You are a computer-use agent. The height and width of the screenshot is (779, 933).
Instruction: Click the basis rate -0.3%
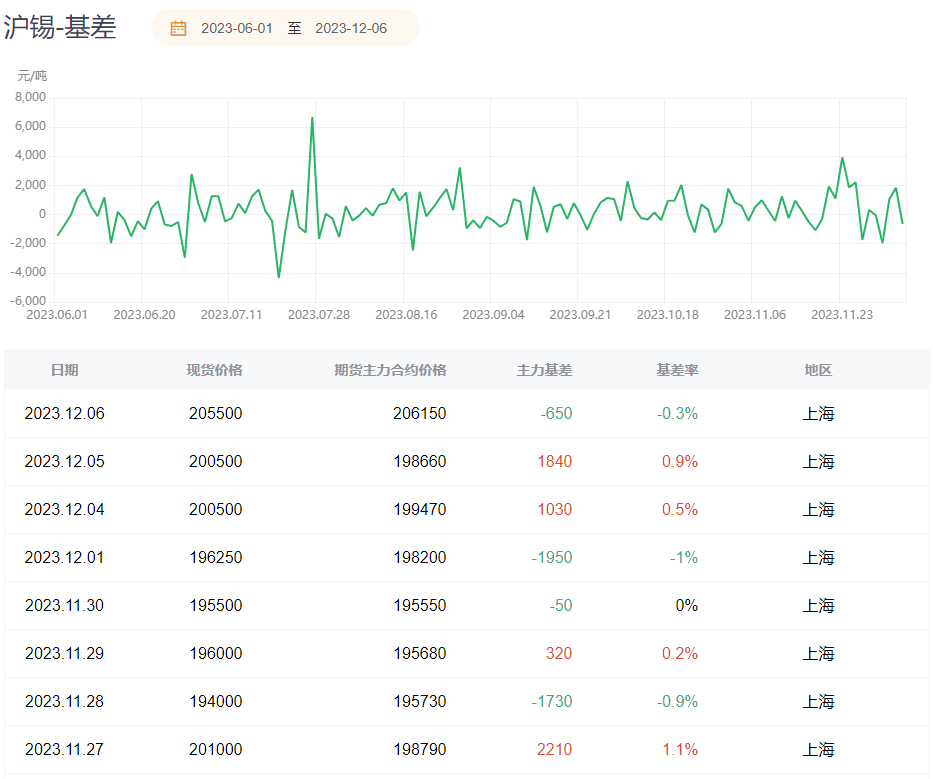point(677,414)
